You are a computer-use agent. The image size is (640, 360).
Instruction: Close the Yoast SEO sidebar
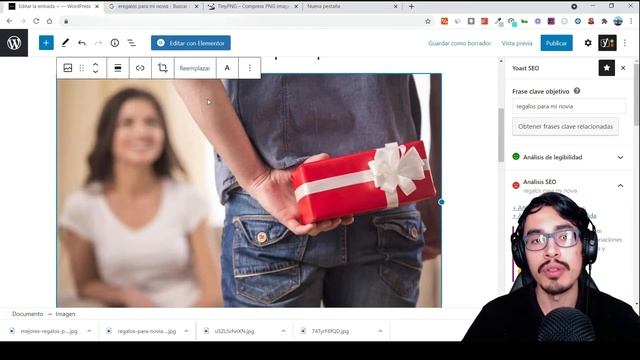point(623,68)
